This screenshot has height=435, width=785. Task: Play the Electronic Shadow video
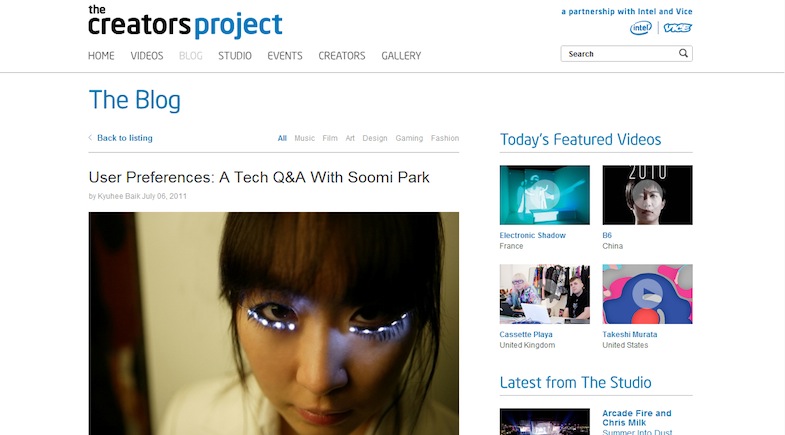pyautogui.click(x=544, y=195)
